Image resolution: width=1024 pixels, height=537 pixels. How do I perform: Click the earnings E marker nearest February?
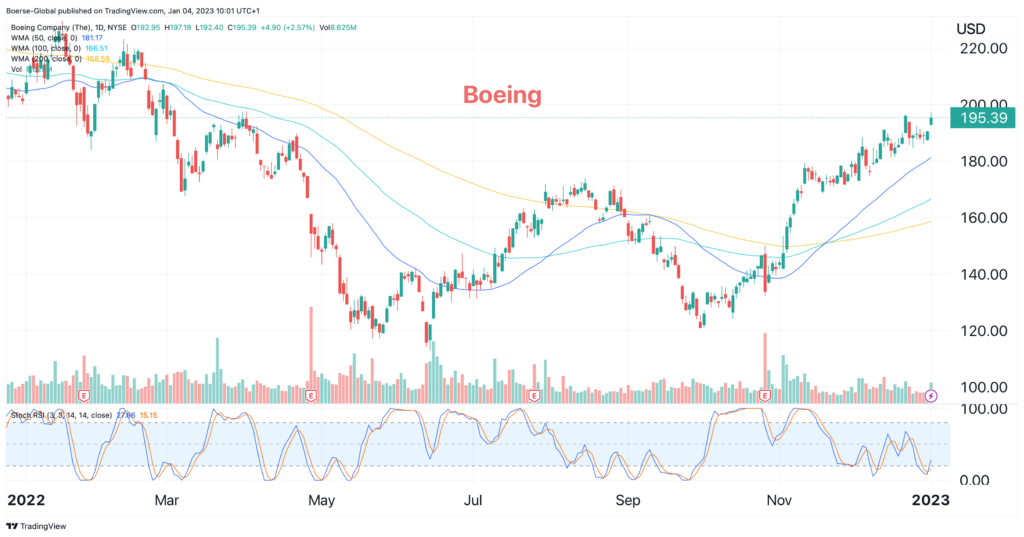84,396
